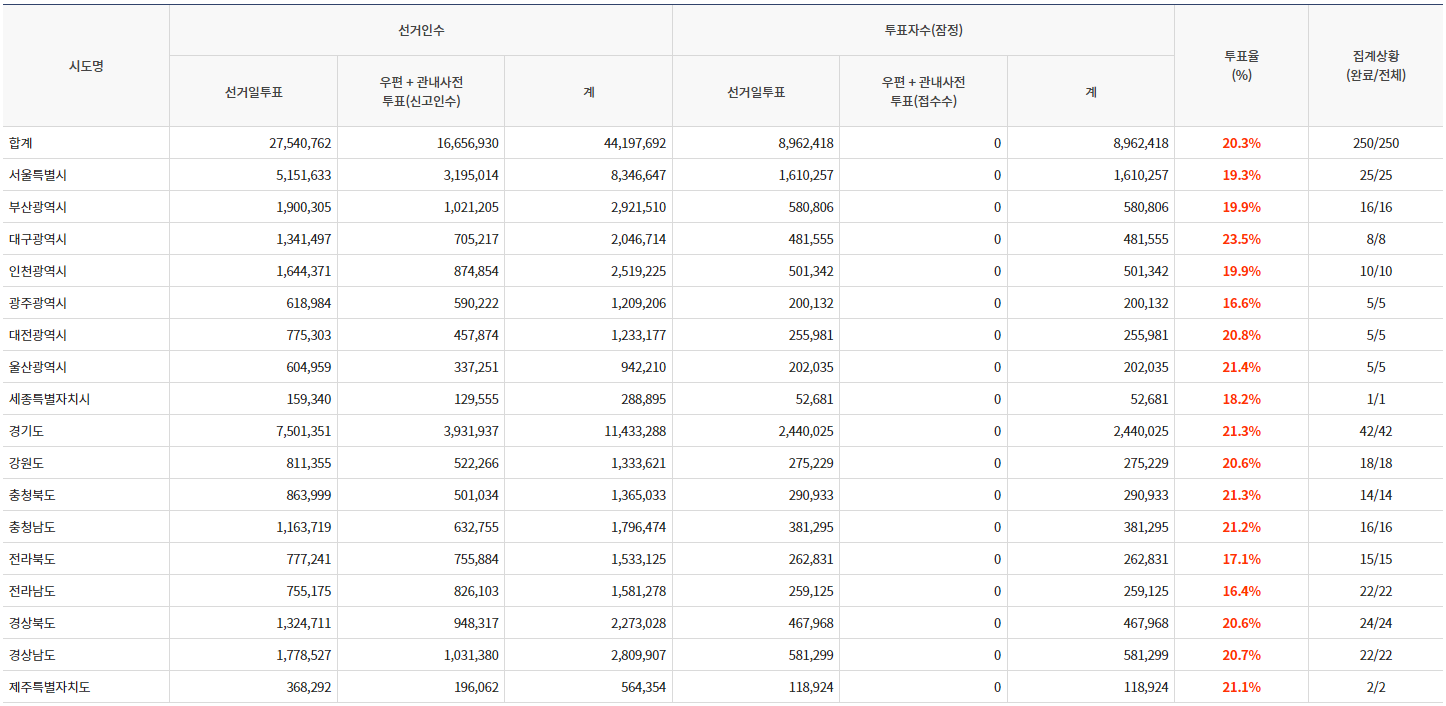Click the 투표자수(잠정) group header
1446x706 pixels.
923,30
